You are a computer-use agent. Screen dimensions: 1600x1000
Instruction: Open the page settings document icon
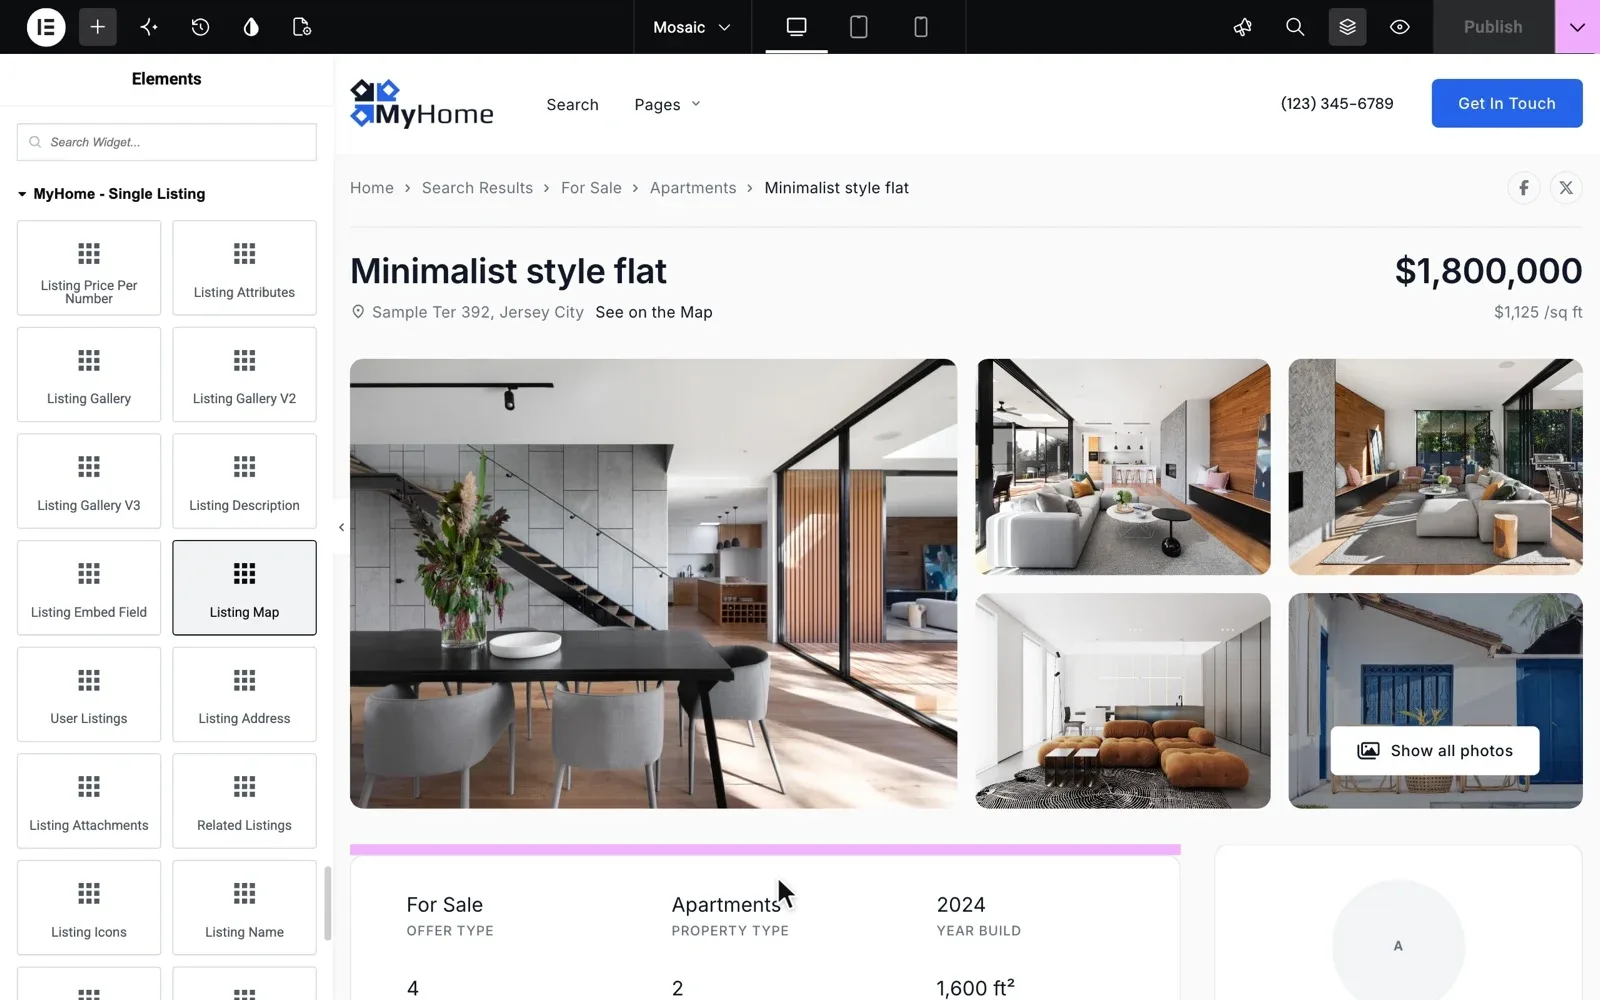302,27
